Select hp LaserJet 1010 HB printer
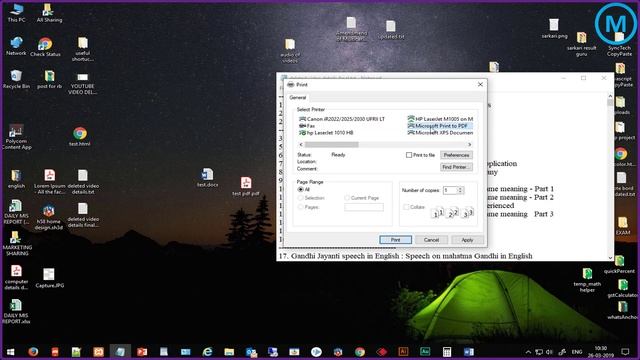This screenshot has height=360, width=640. point(326,133)
